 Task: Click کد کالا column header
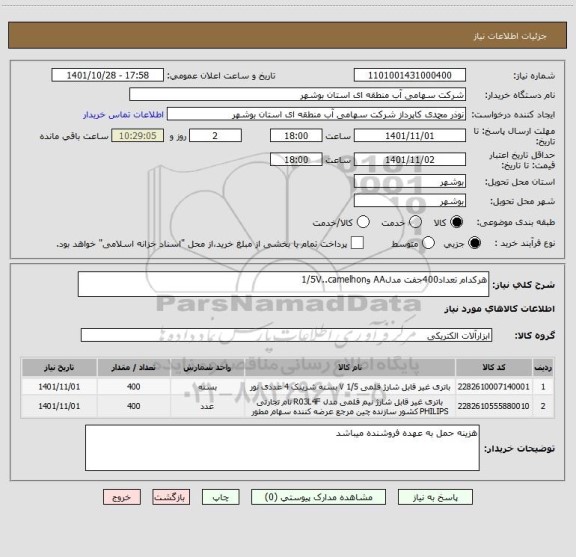point(494,367)
